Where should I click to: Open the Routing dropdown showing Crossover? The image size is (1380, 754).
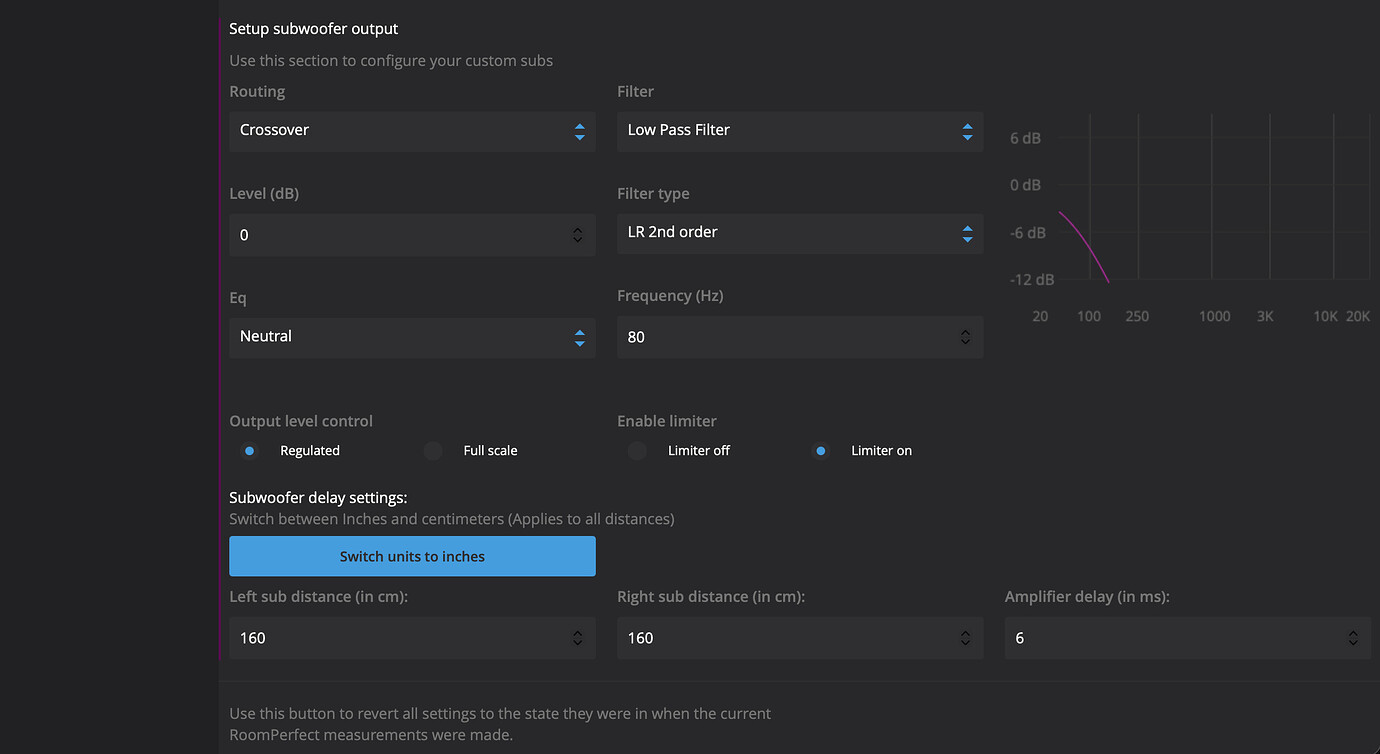(x=411, y=131)
